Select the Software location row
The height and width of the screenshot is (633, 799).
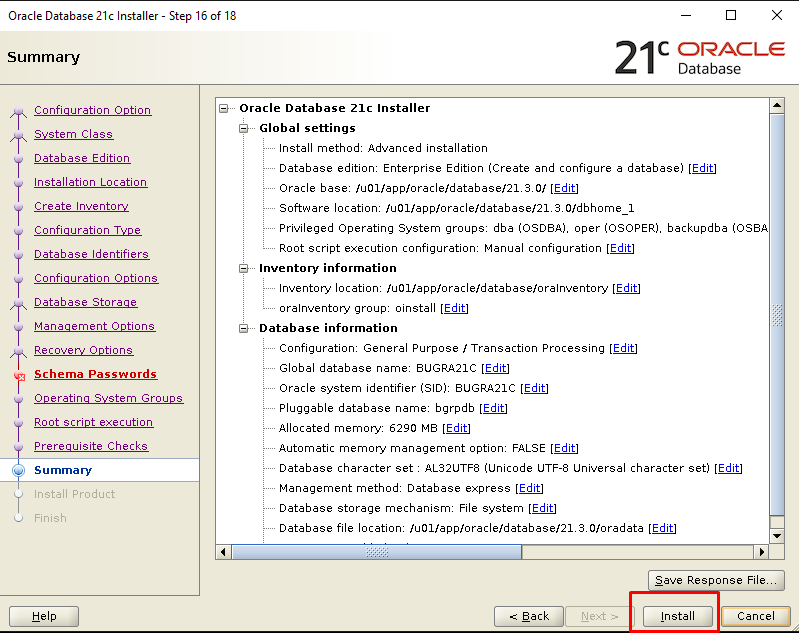(457, 208)
